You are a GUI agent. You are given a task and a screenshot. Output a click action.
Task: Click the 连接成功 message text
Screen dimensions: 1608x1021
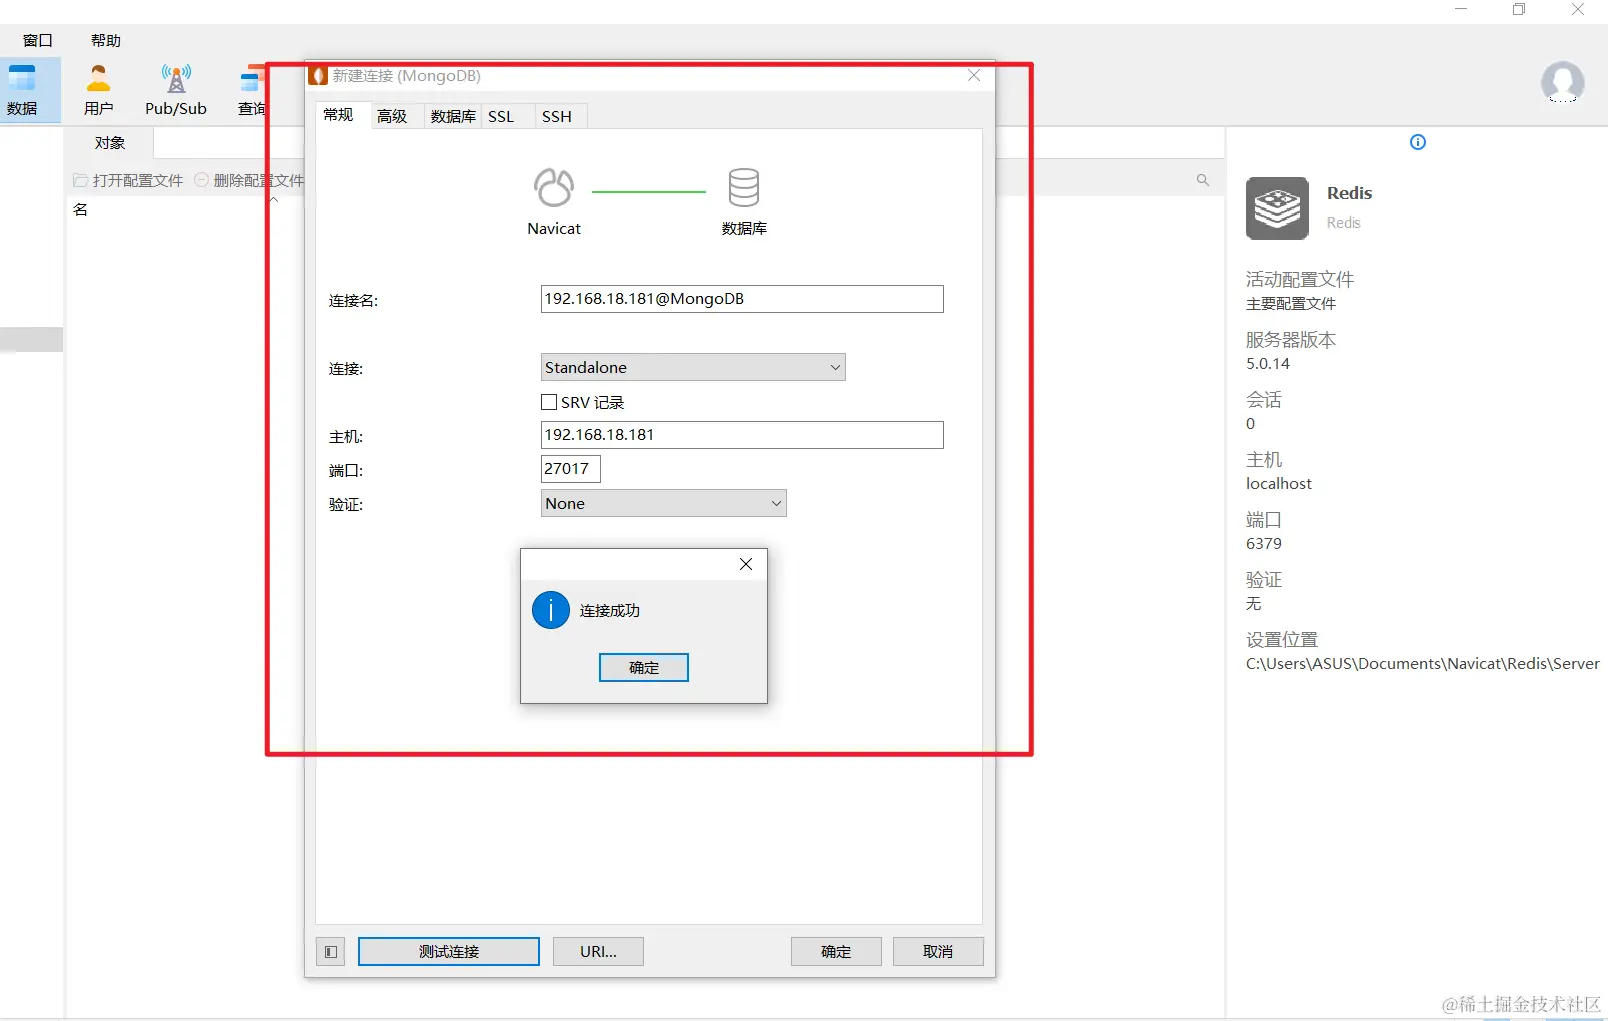tap(609, 610)
